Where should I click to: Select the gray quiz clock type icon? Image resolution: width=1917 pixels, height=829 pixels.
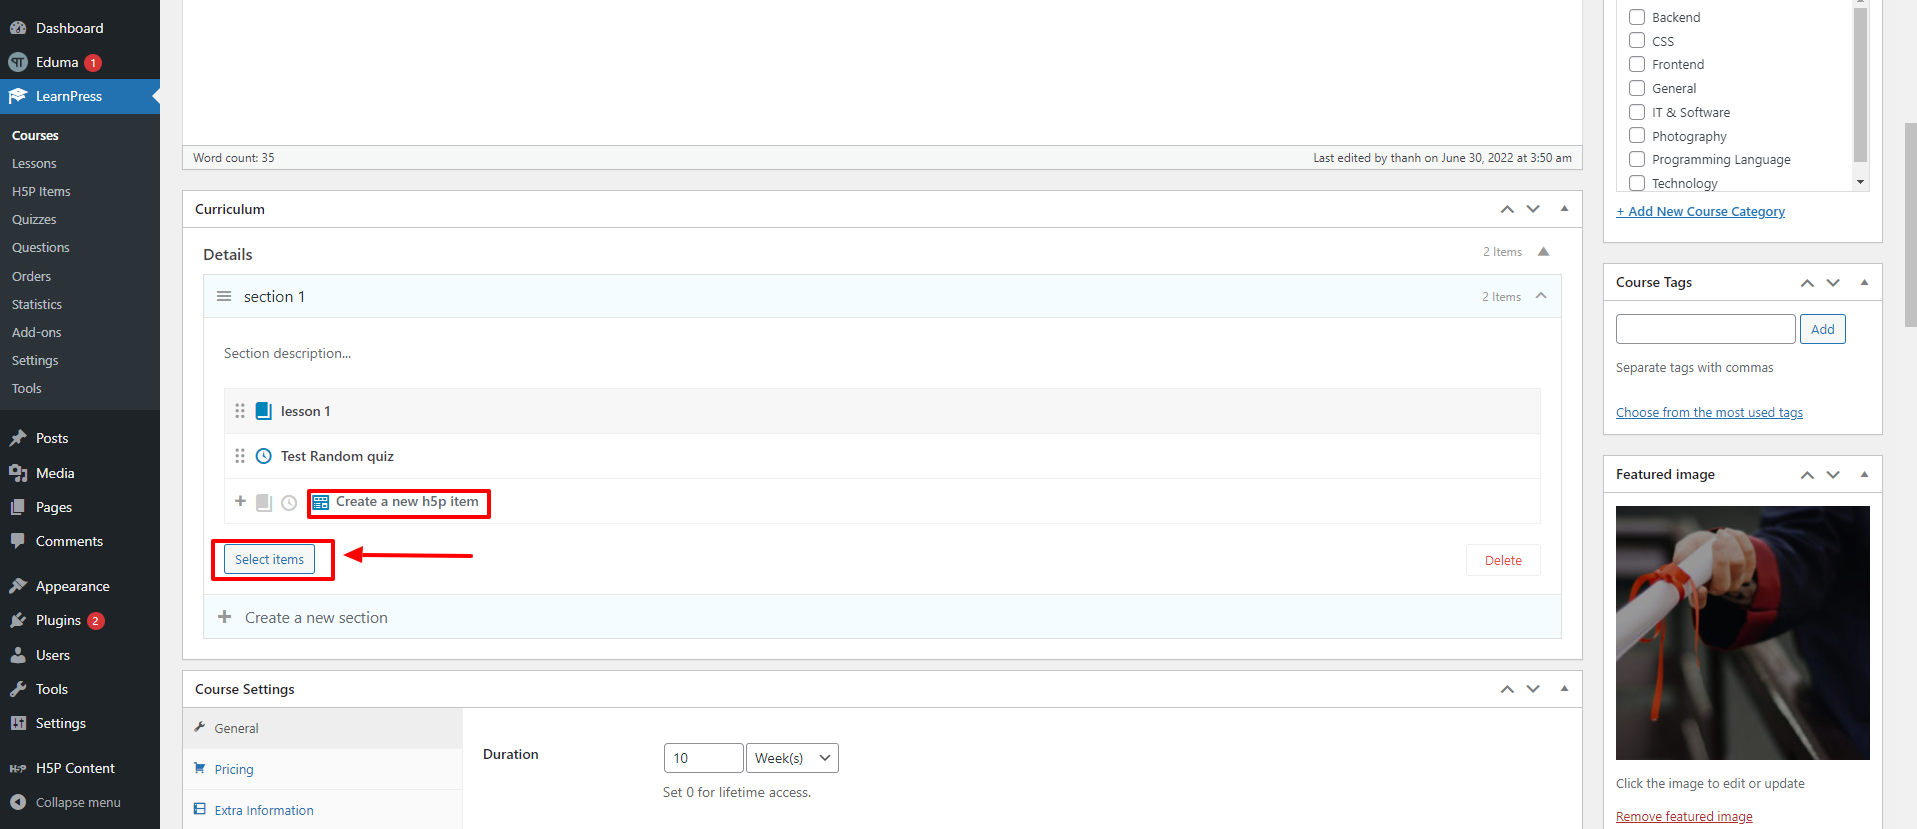289,502
